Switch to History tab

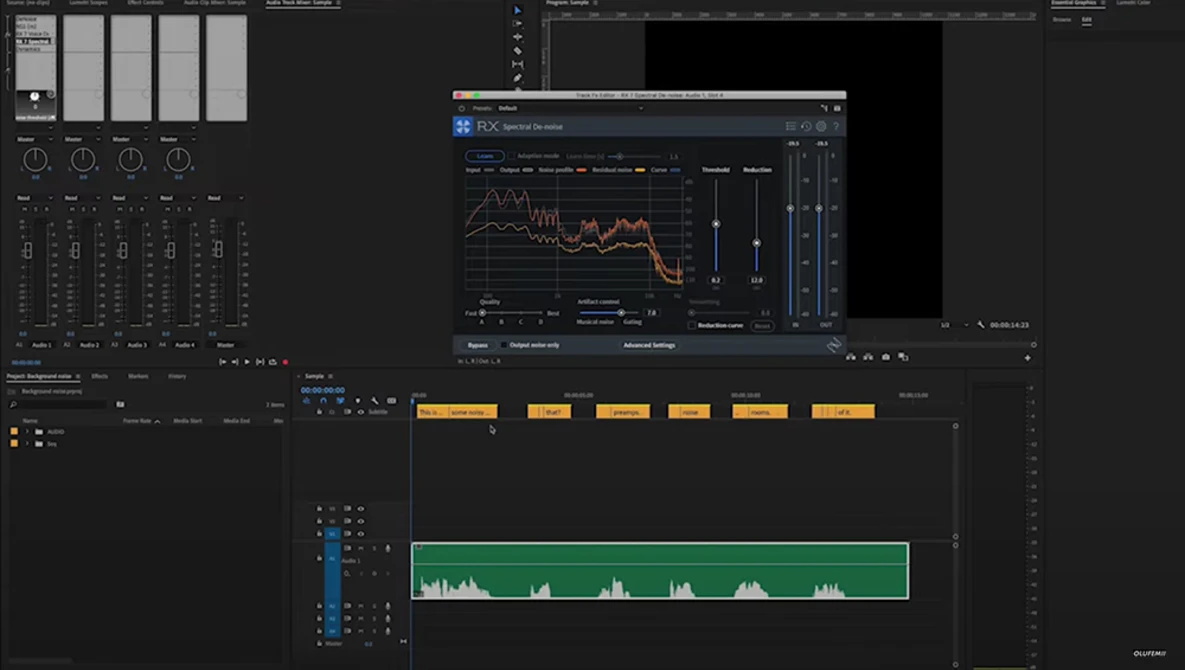click(x=177, y=376)
